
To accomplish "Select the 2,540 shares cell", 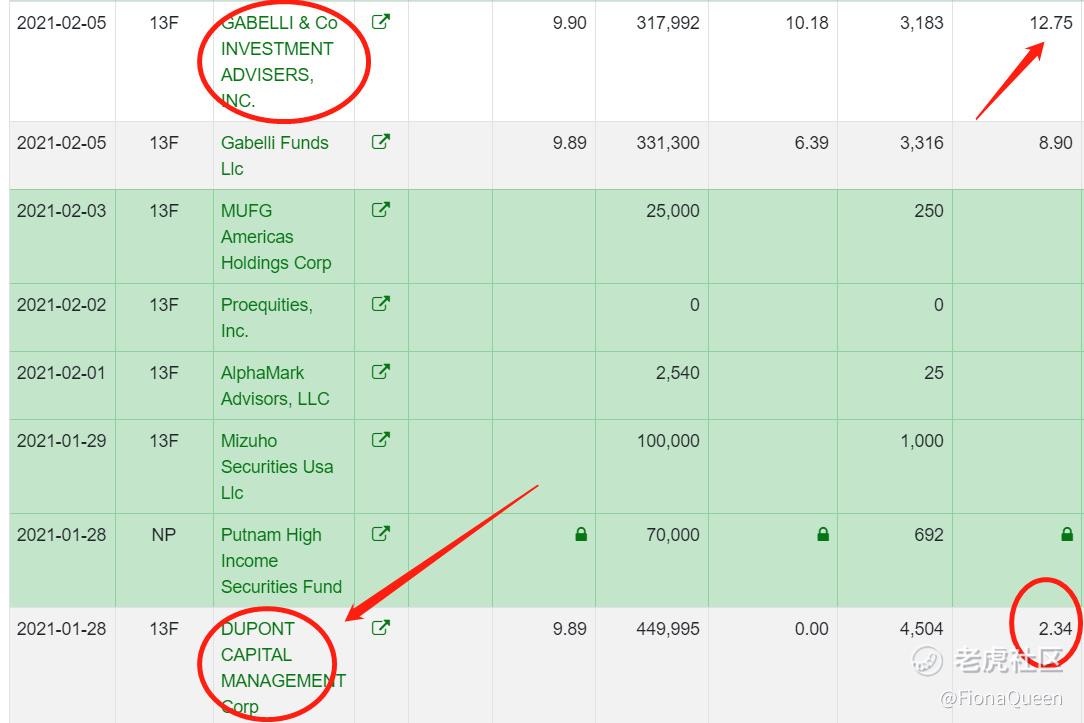I will 678,373.
